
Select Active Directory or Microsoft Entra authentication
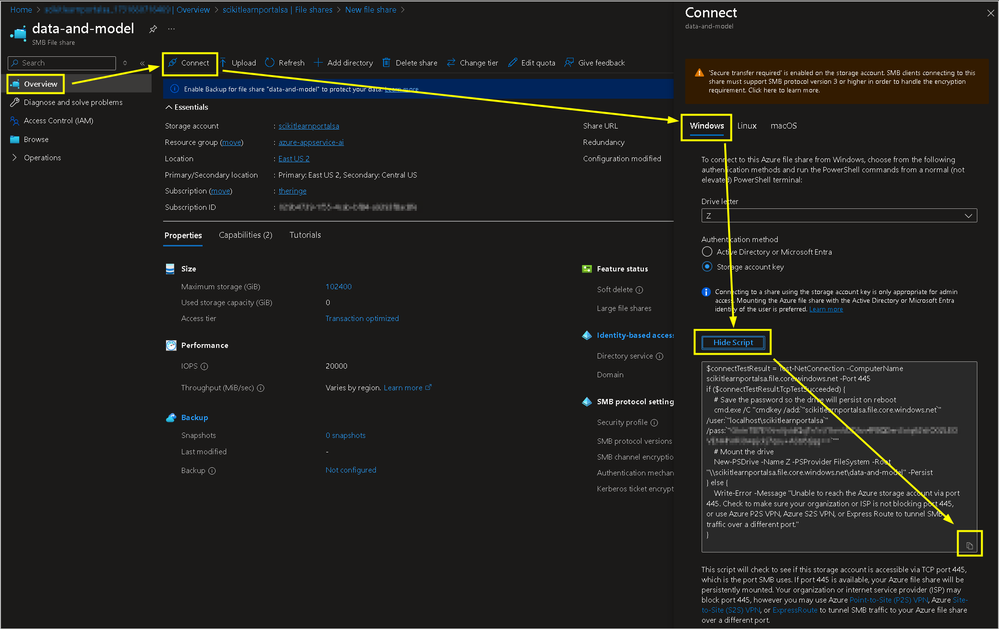coord(707,252)
